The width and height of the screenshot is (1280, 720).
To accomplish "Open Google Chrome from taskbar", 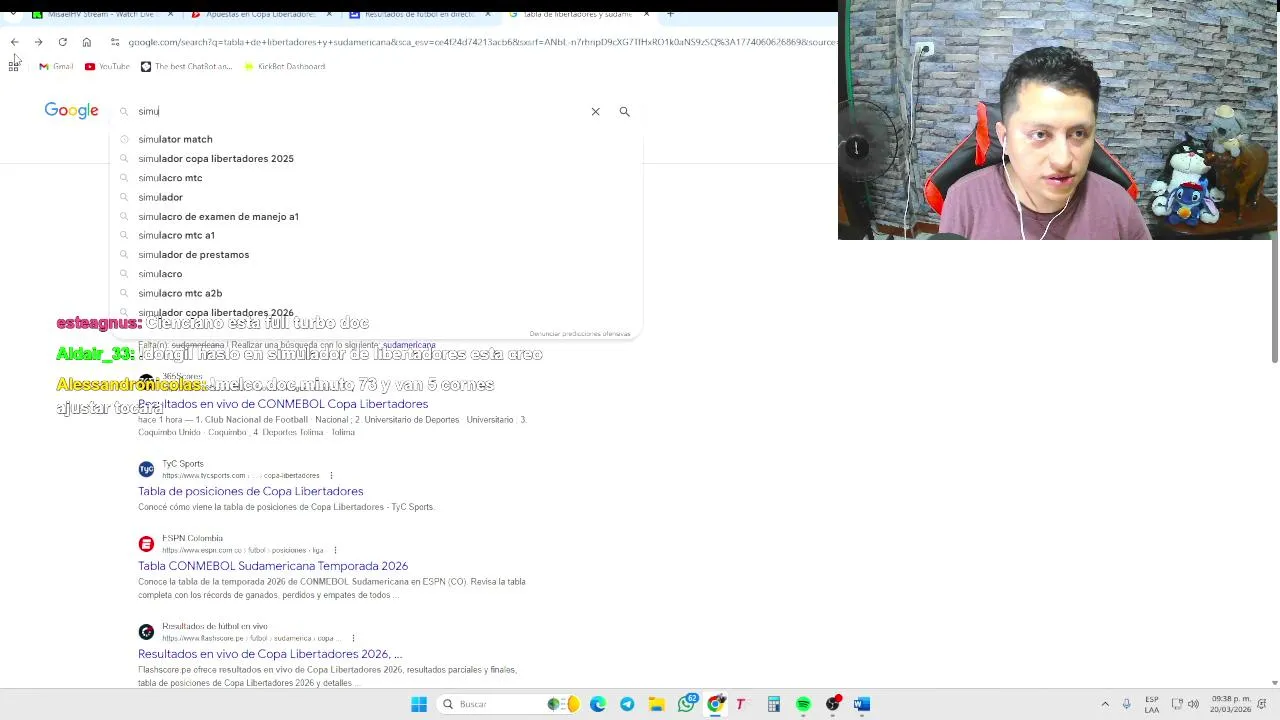I will pyautogui.click(x=715, y=704).
